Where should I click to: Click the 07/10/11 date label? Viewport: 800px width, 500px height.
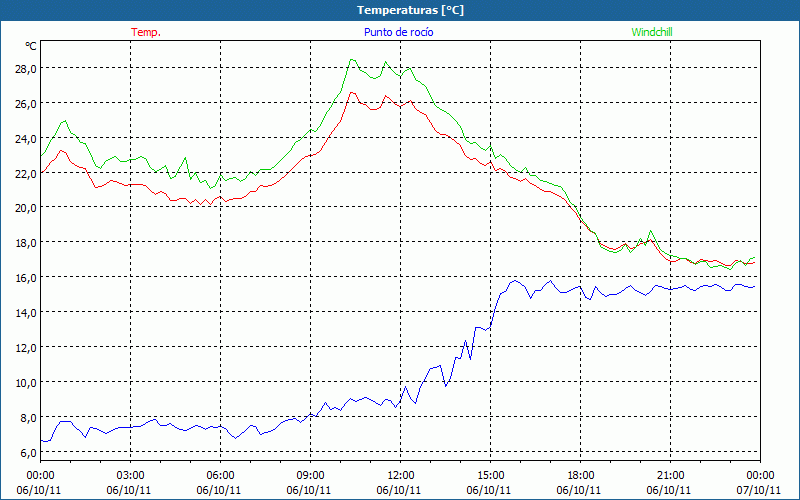pos(759,490)
